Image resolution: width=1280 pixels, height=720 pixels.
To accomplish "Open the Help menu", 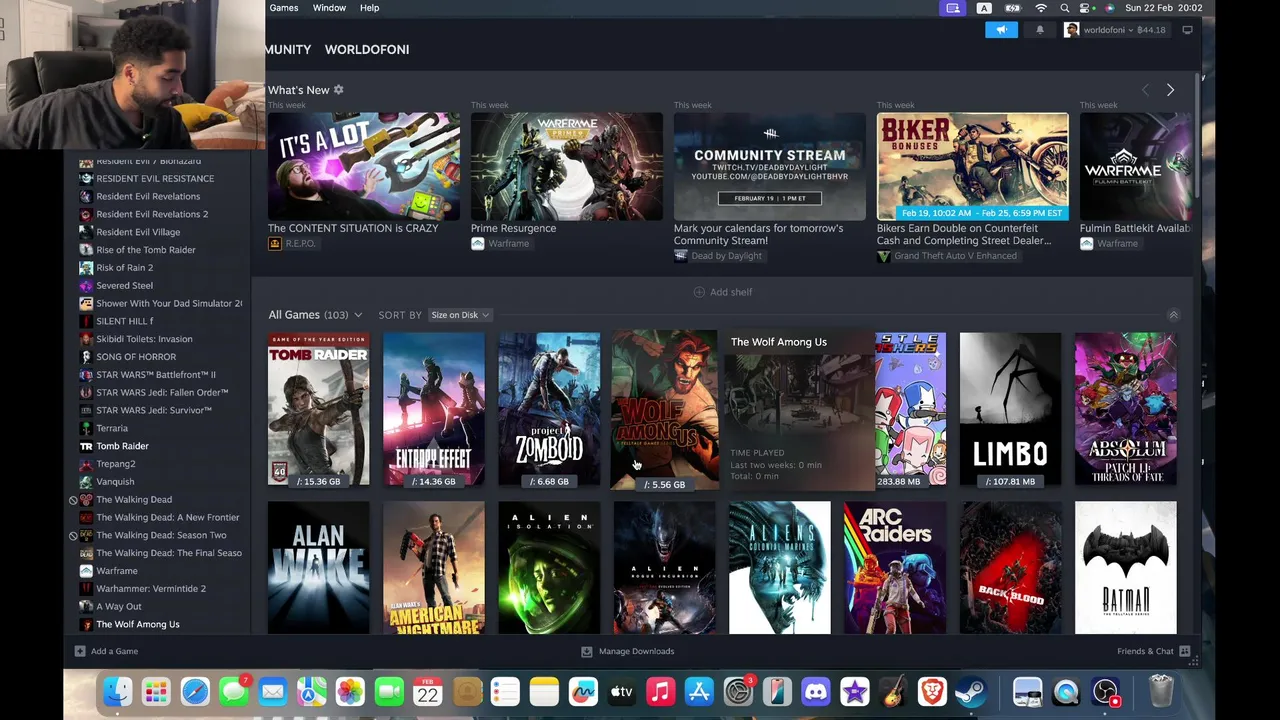I will tap(369, 8).
